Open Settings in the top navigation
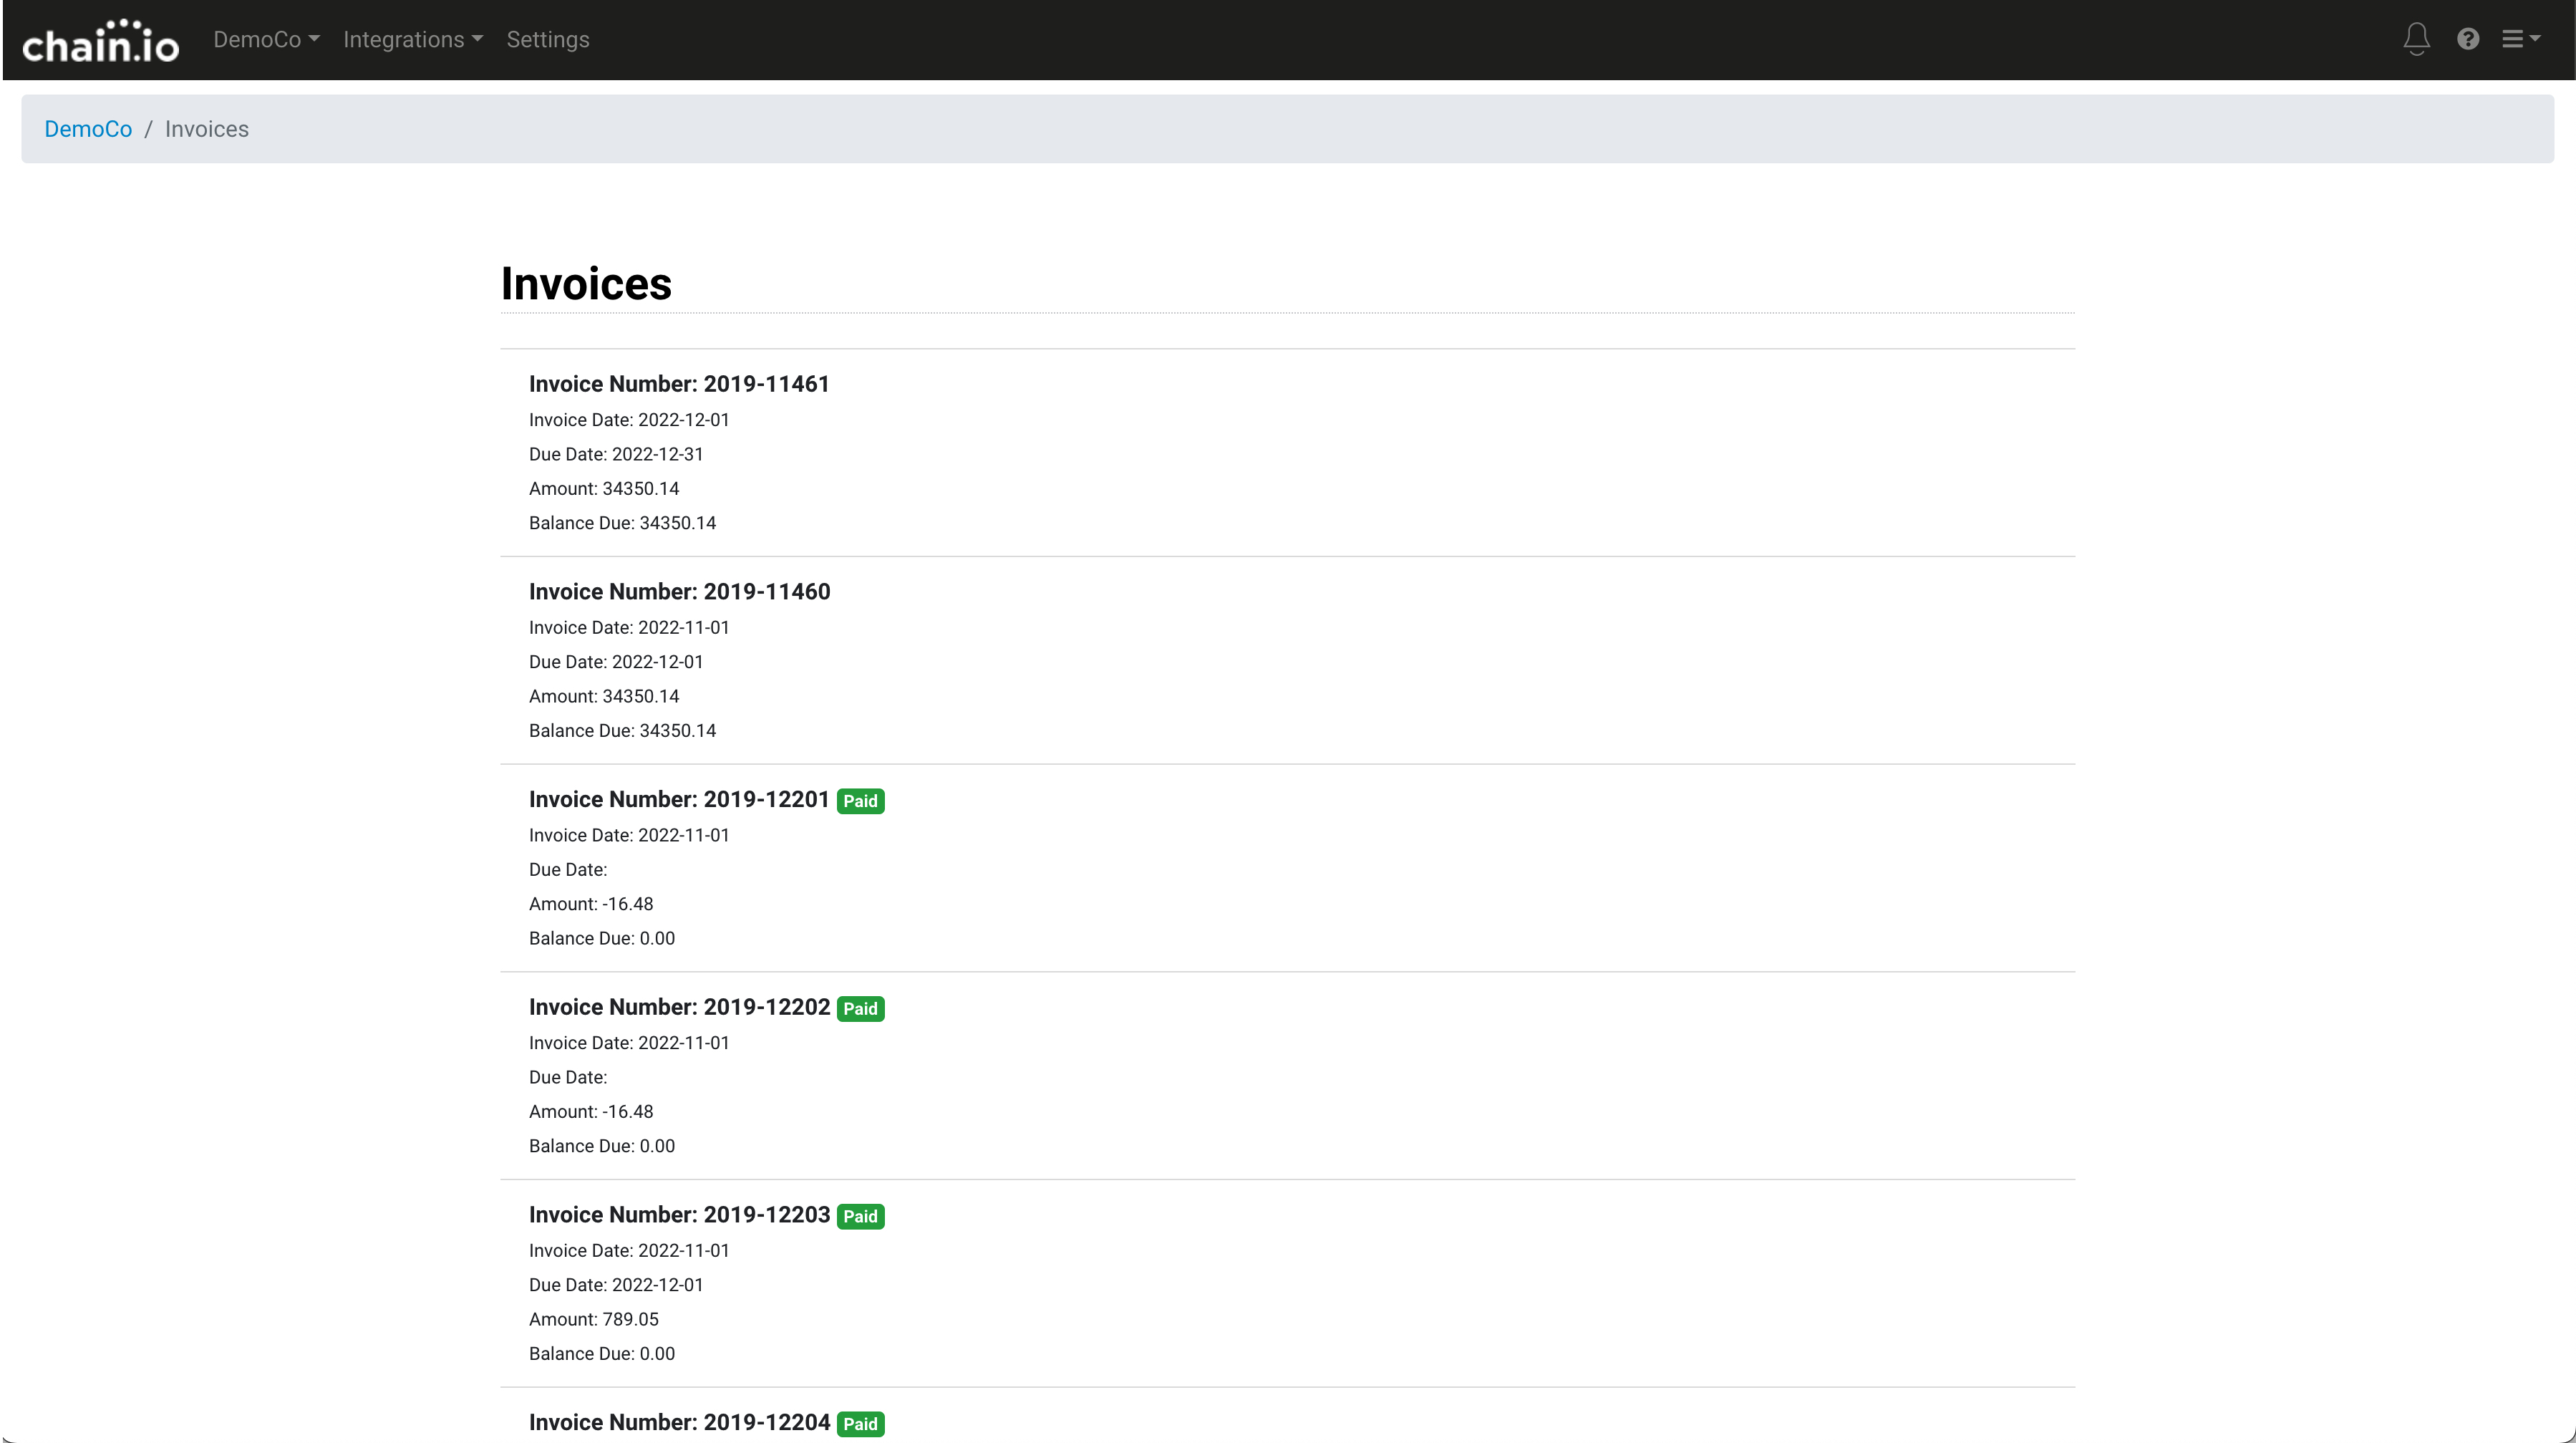 tap(547, 39)
